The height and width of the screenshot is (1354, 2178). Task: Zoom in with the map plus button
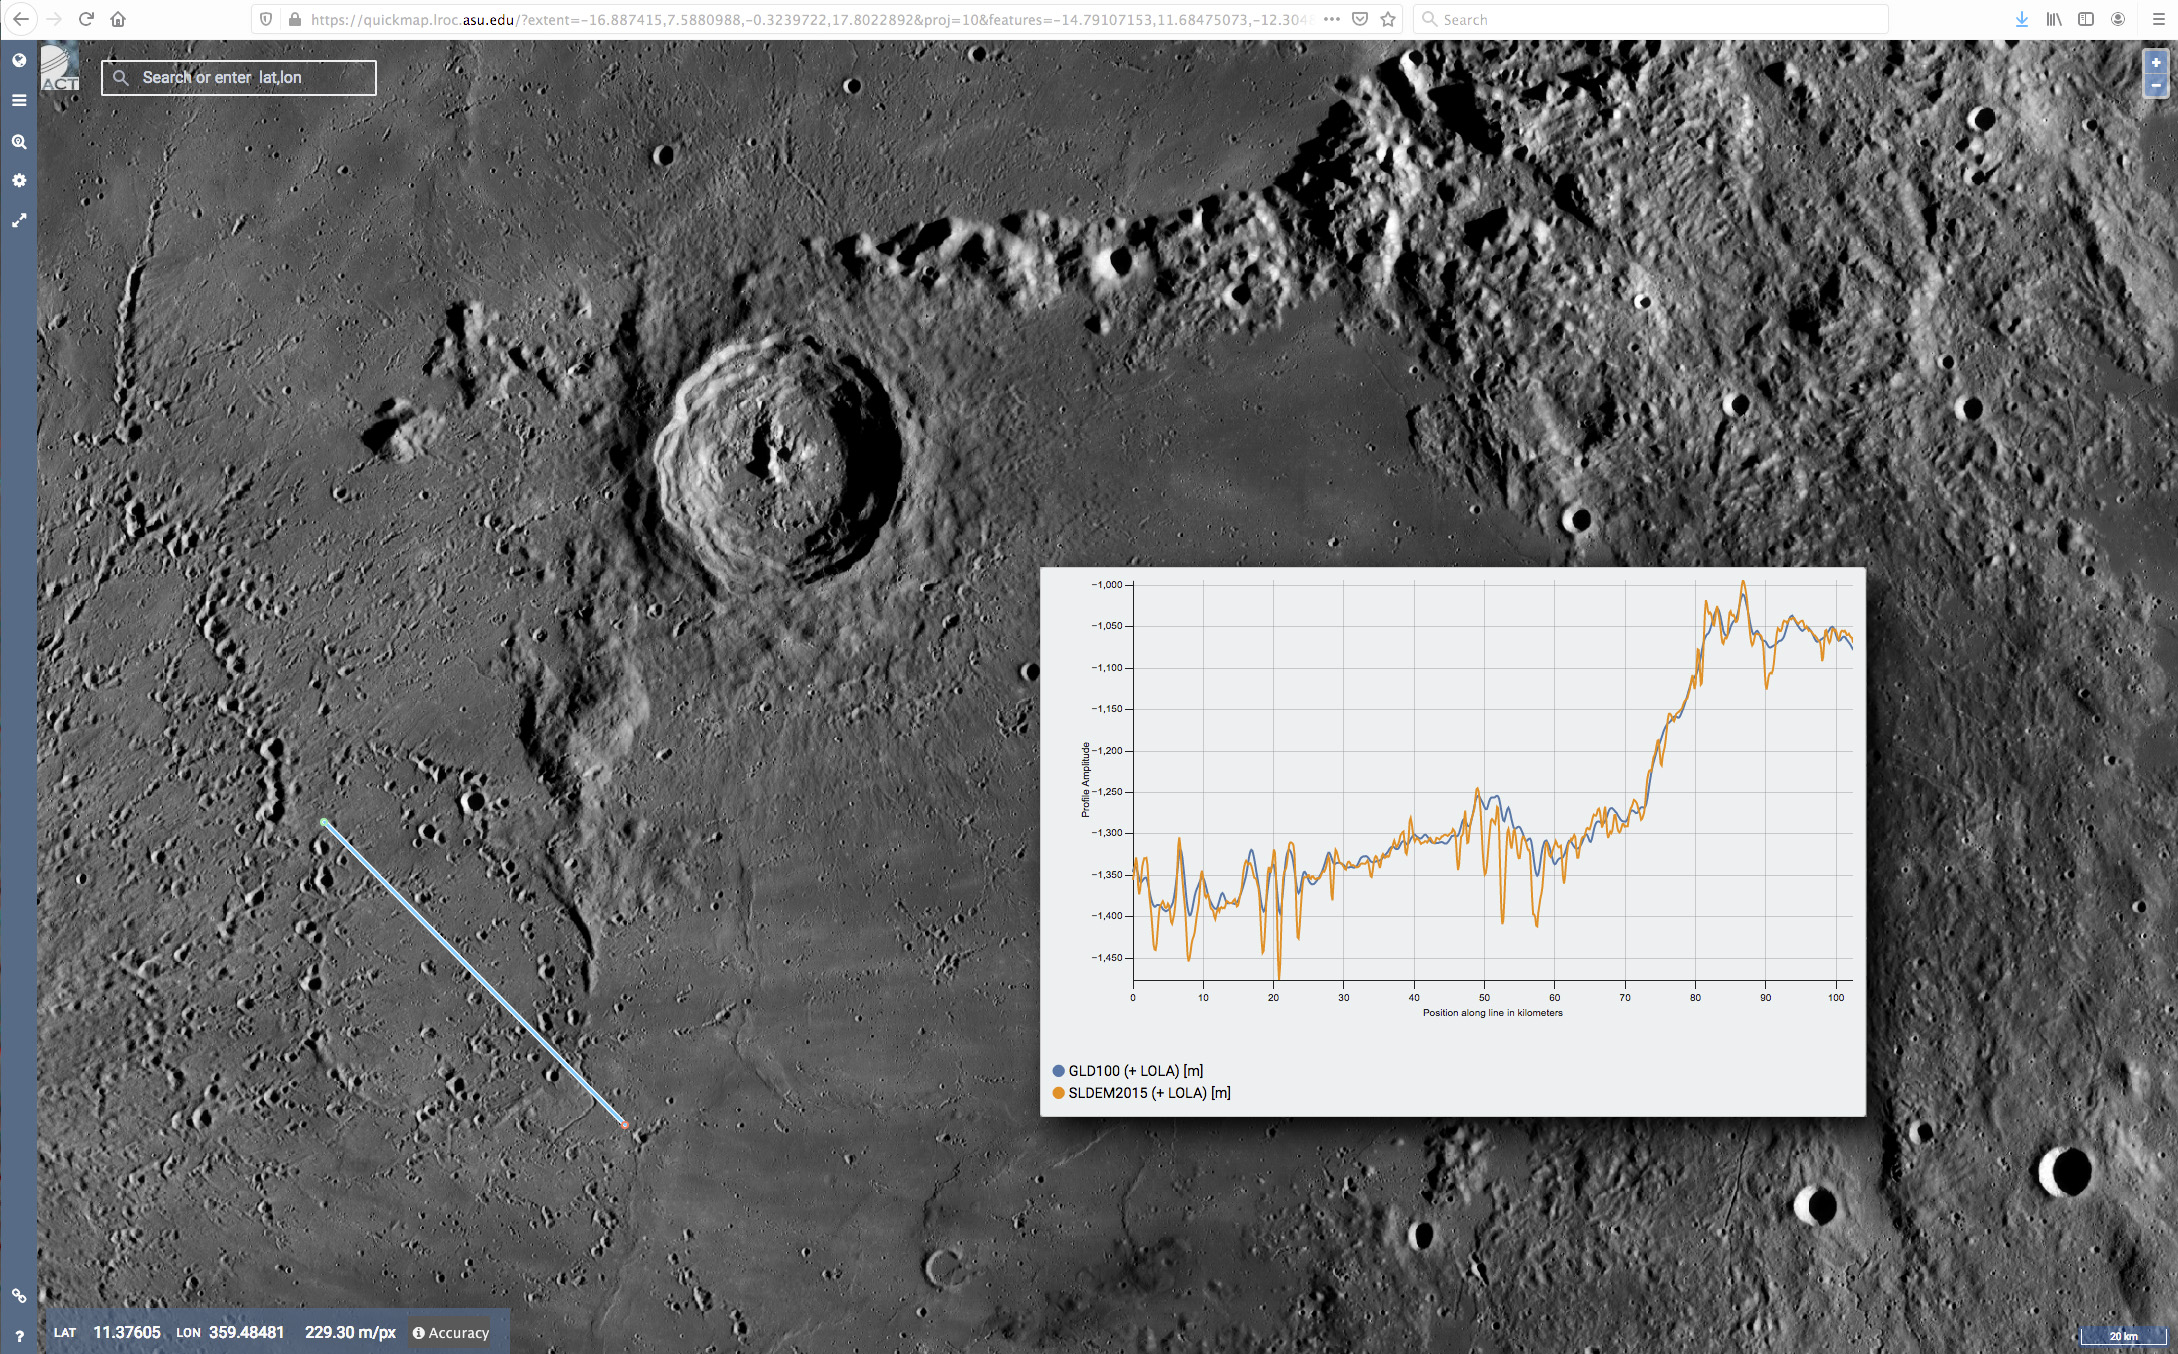[2156, 62]
